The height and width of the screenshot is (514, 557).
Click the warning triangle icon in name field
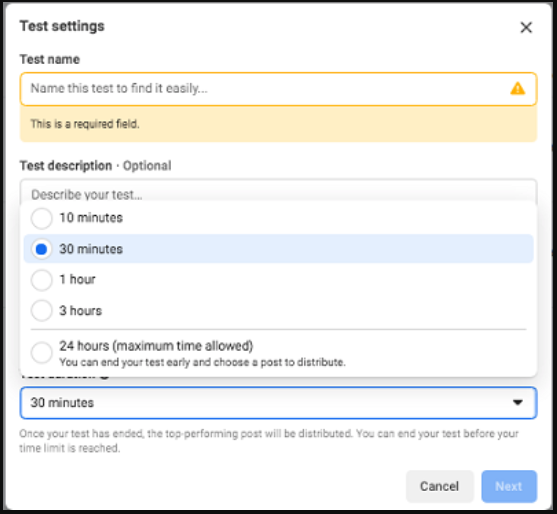pyautogui.click(x=518, y=88)
